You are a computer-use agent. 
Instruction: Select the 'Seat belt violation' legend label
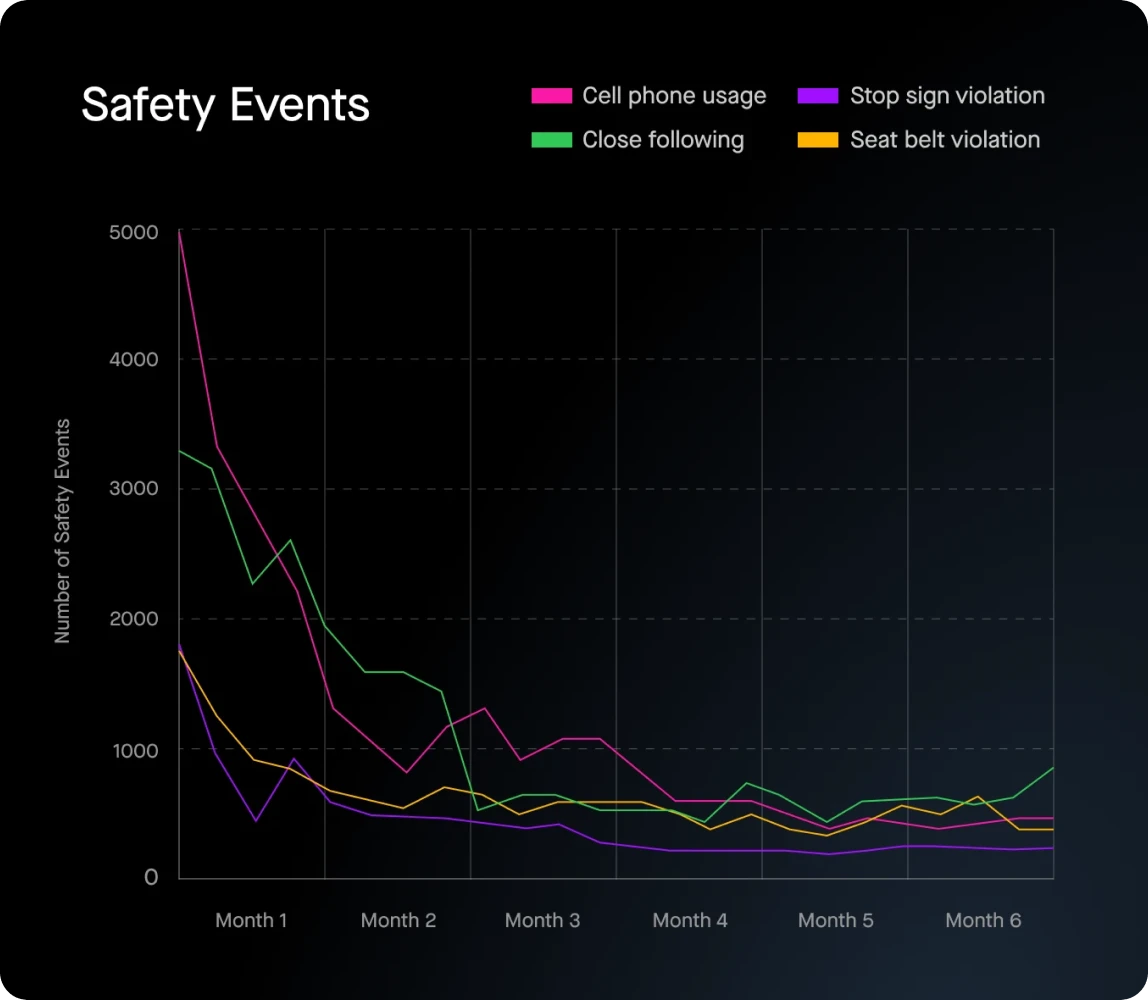(x=945, y=140)
